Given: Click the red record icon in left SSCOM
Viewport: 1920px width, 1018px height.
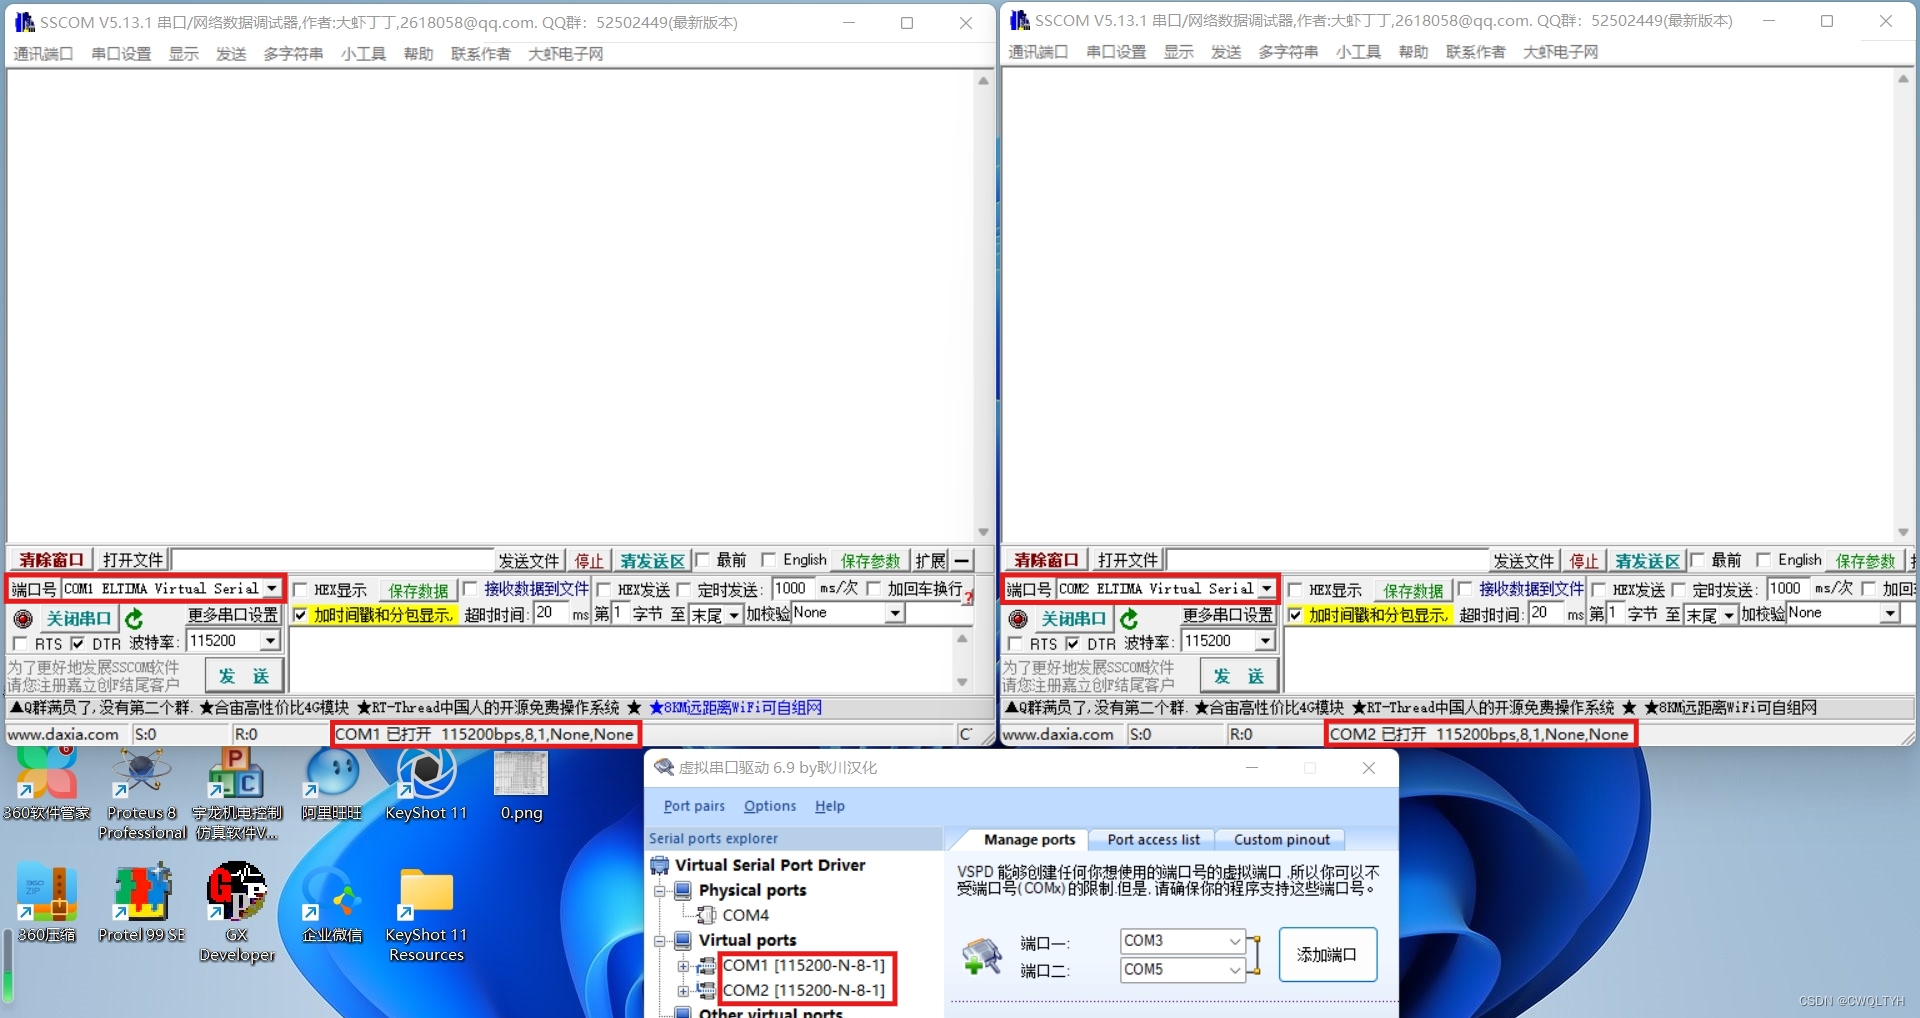Looking at the screenshot, I should point(23,619).
